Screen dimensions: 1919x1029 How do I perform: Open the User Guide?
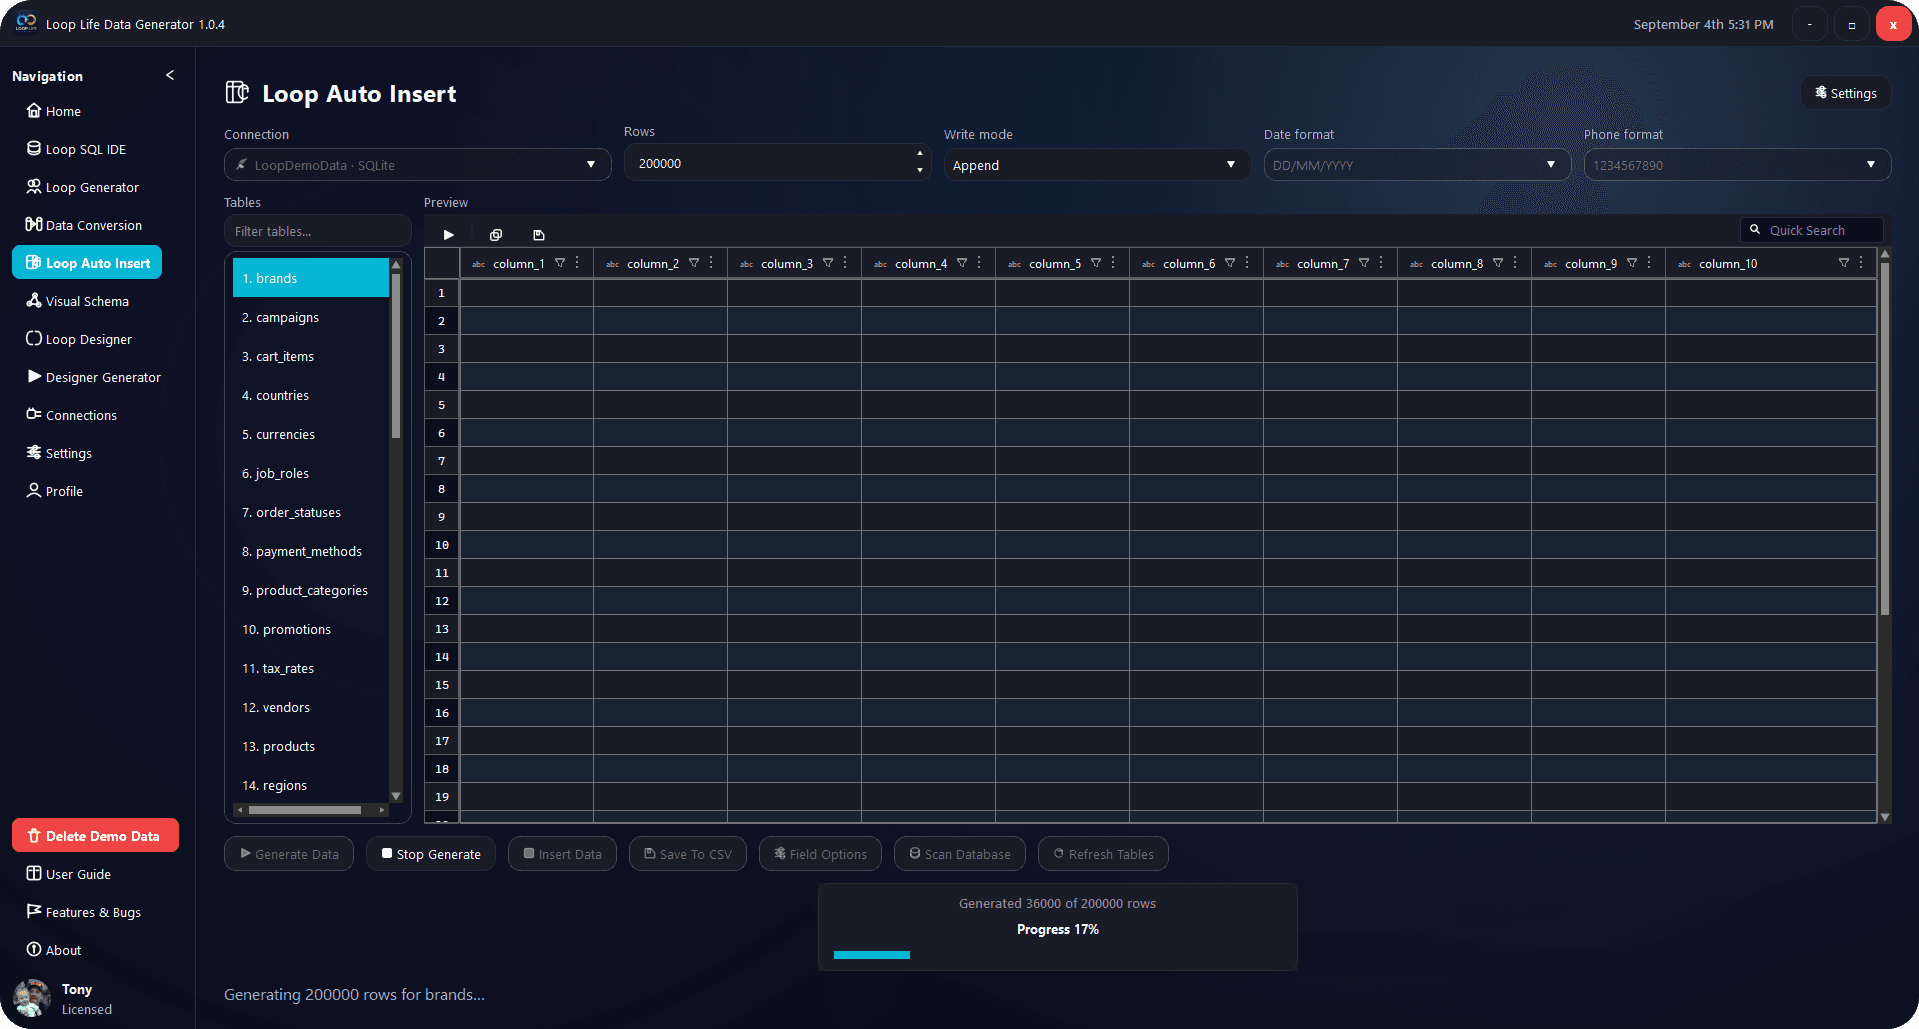68,874
